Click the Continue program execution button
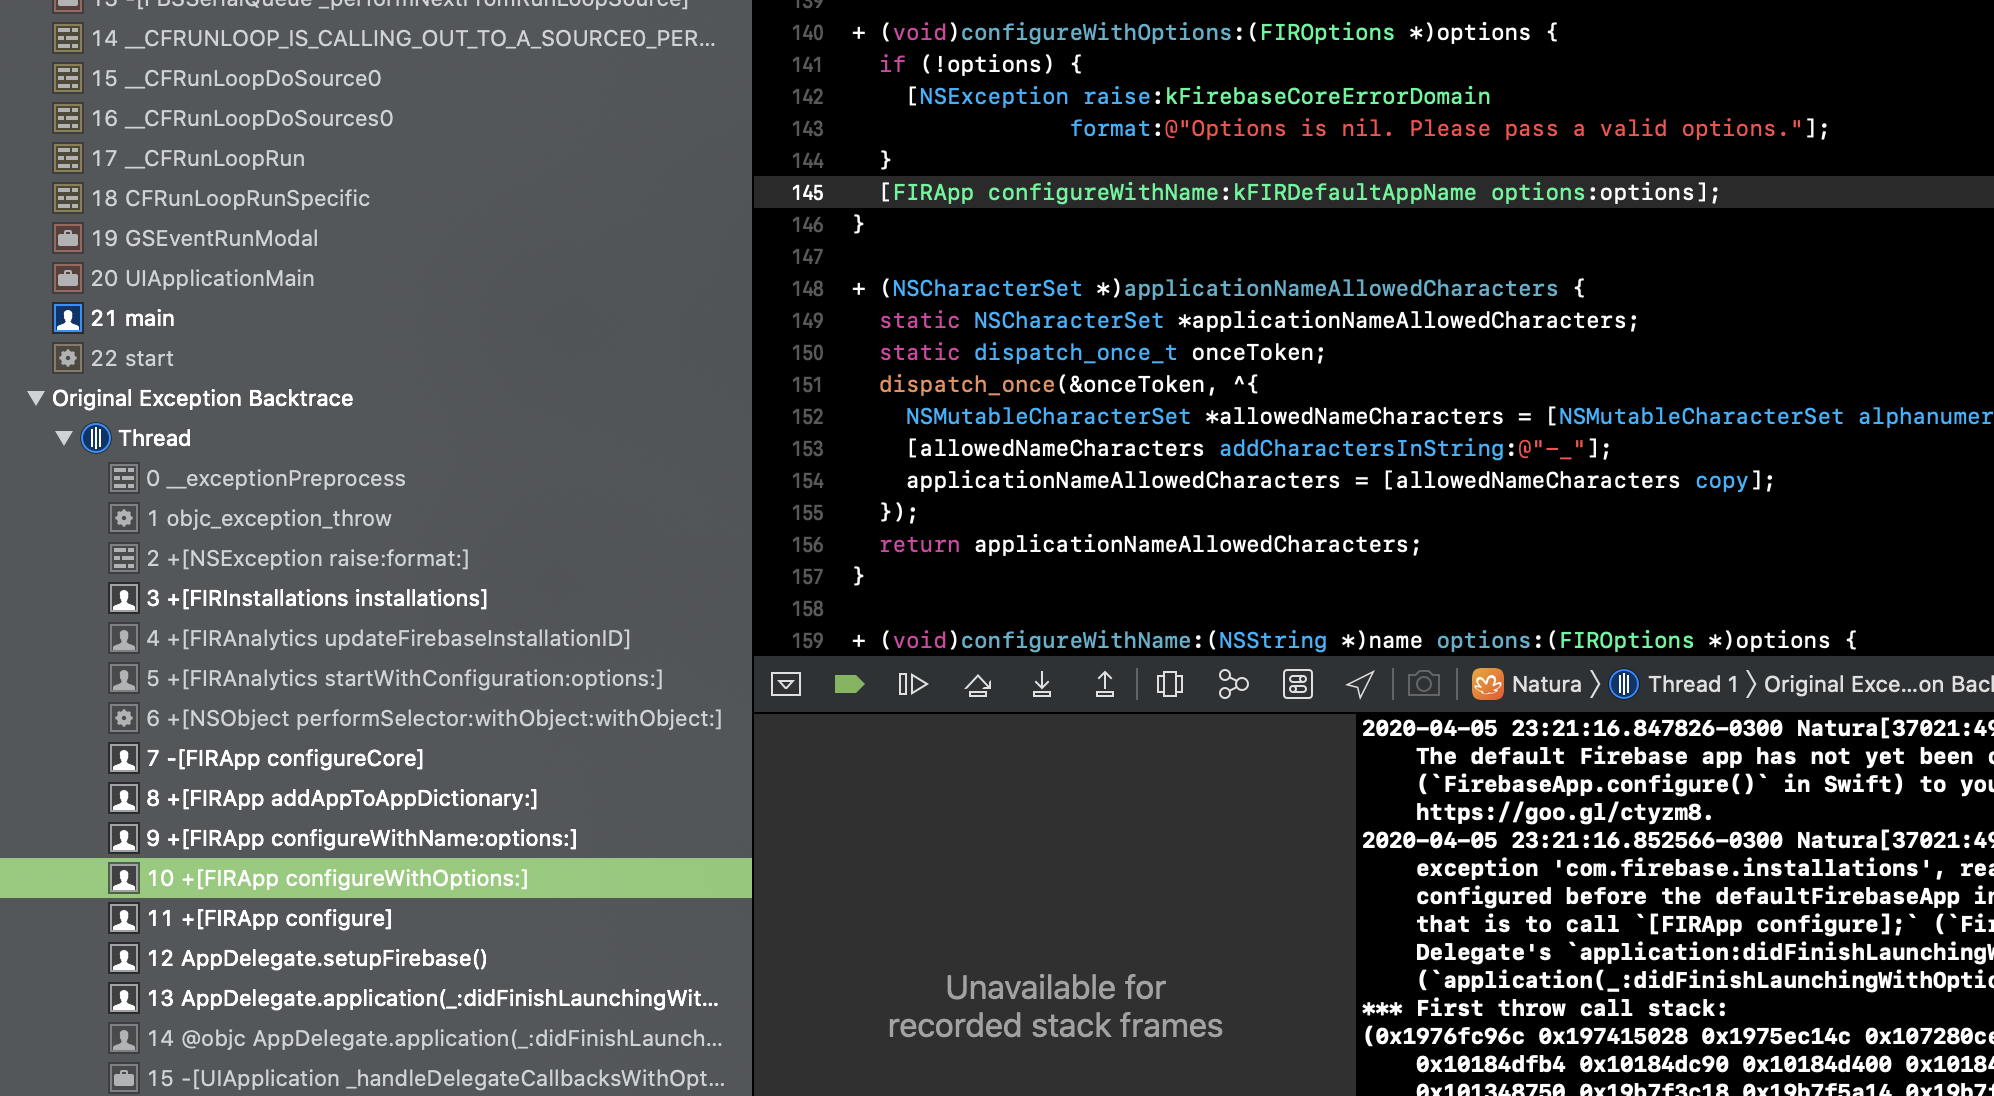The width and height of the screenshot is (1994, 1096). (x=913, y=684)
